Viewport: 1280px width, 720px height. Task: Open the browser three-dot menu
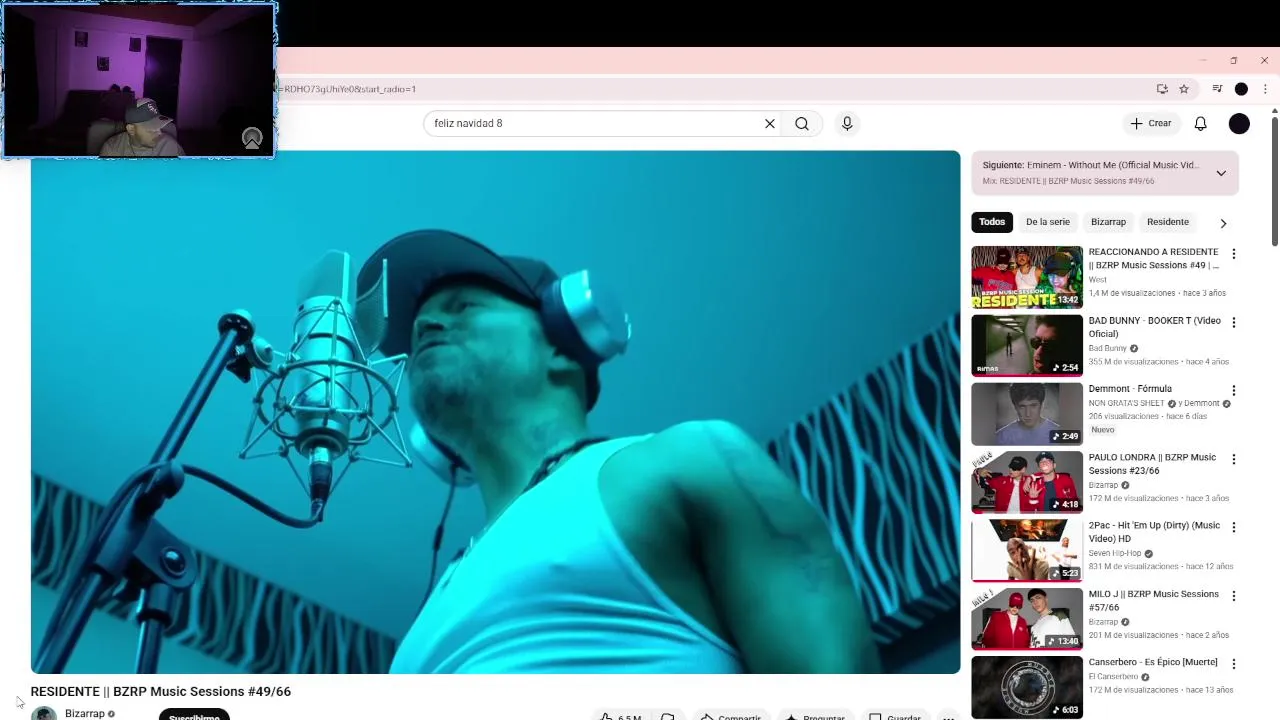(1265, 89)
